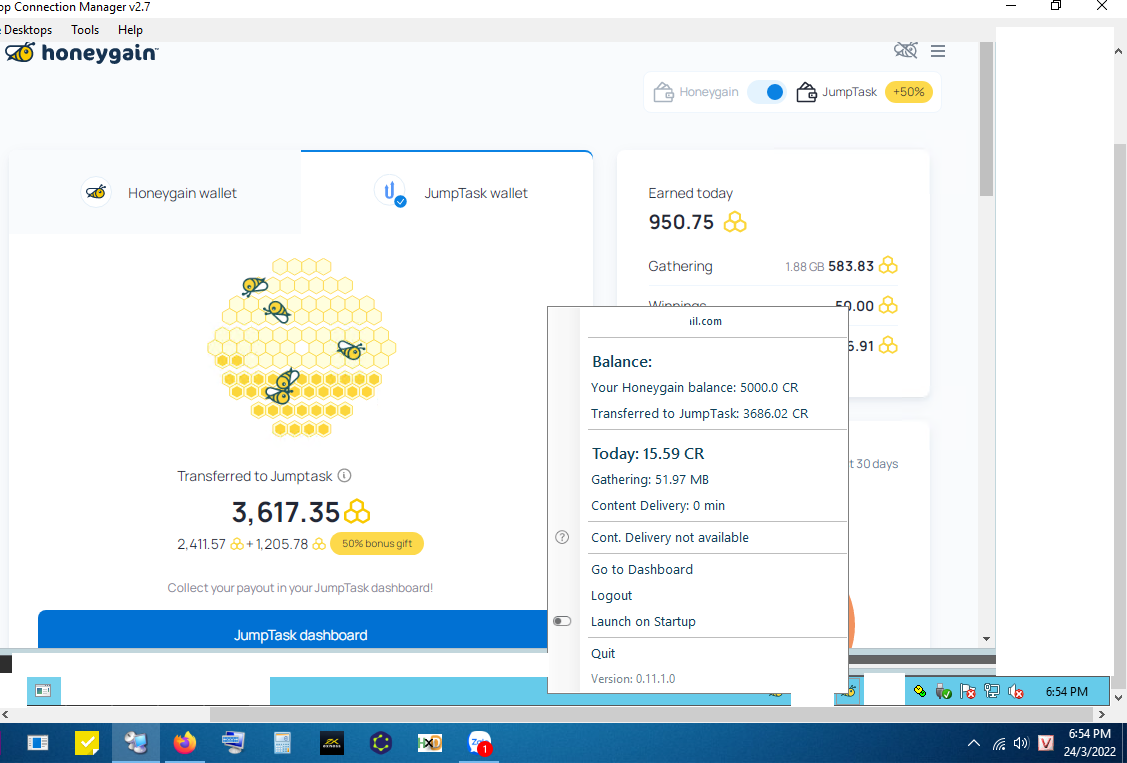Switch to the JumpTask wallet tab
This screenshot has width=1127, height=763.
[452, 193]
